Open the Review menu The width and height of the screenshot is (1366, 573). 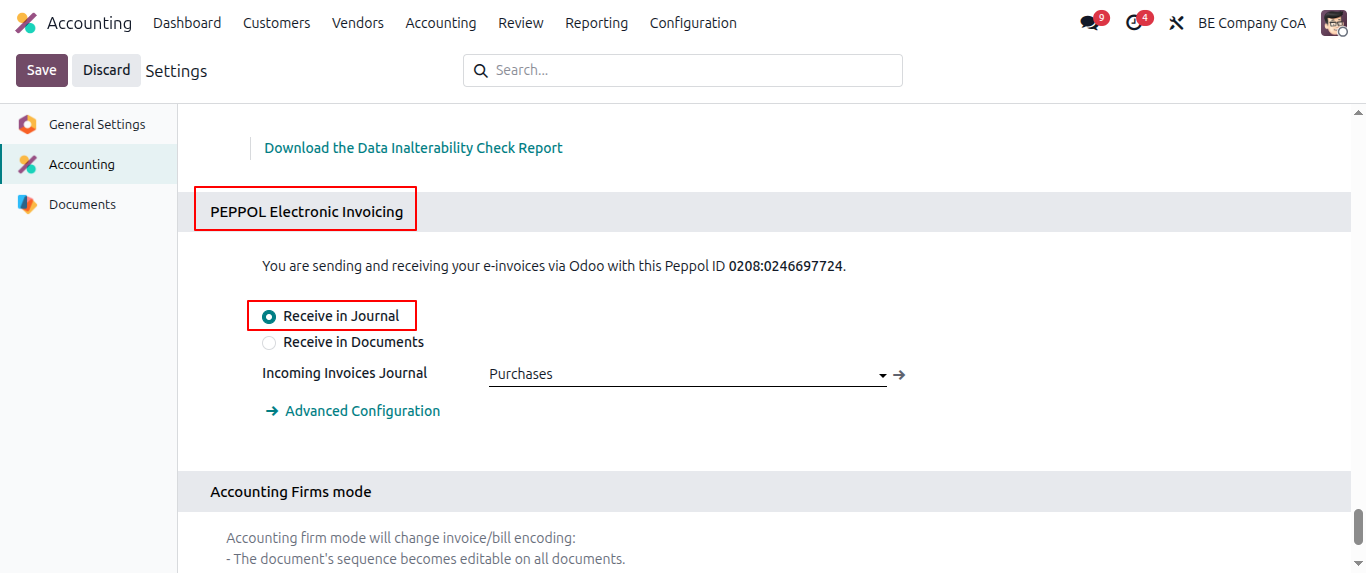tap(521, 23)
